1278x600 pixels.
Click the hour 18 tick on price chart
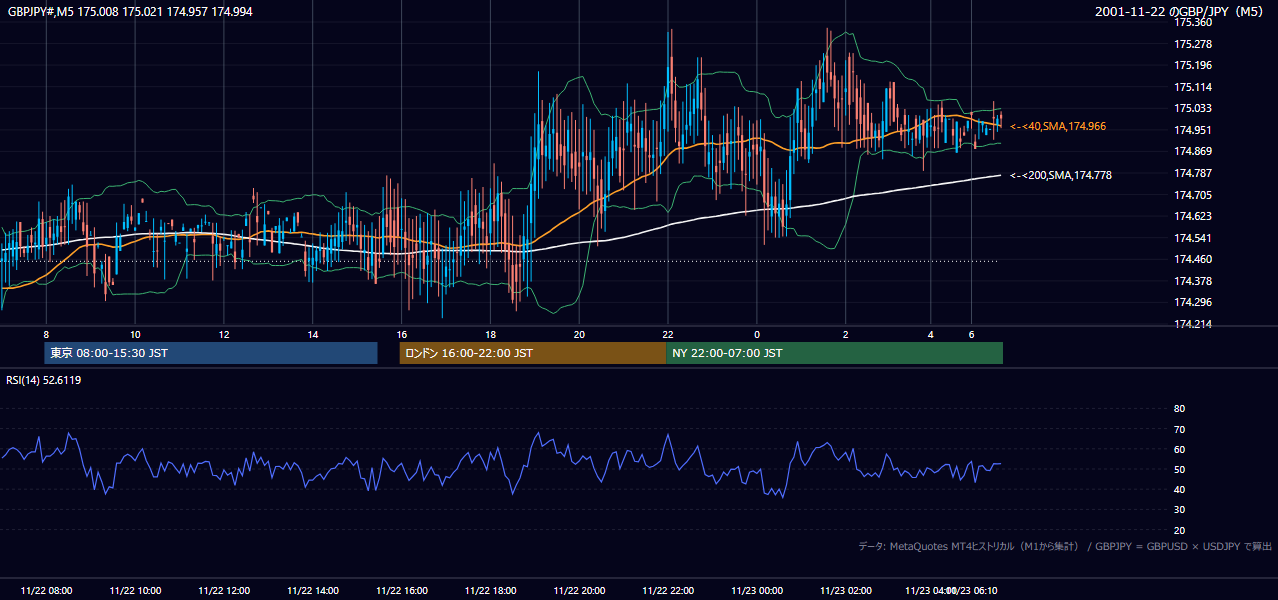pyautogui.click(x=490, y=334)
